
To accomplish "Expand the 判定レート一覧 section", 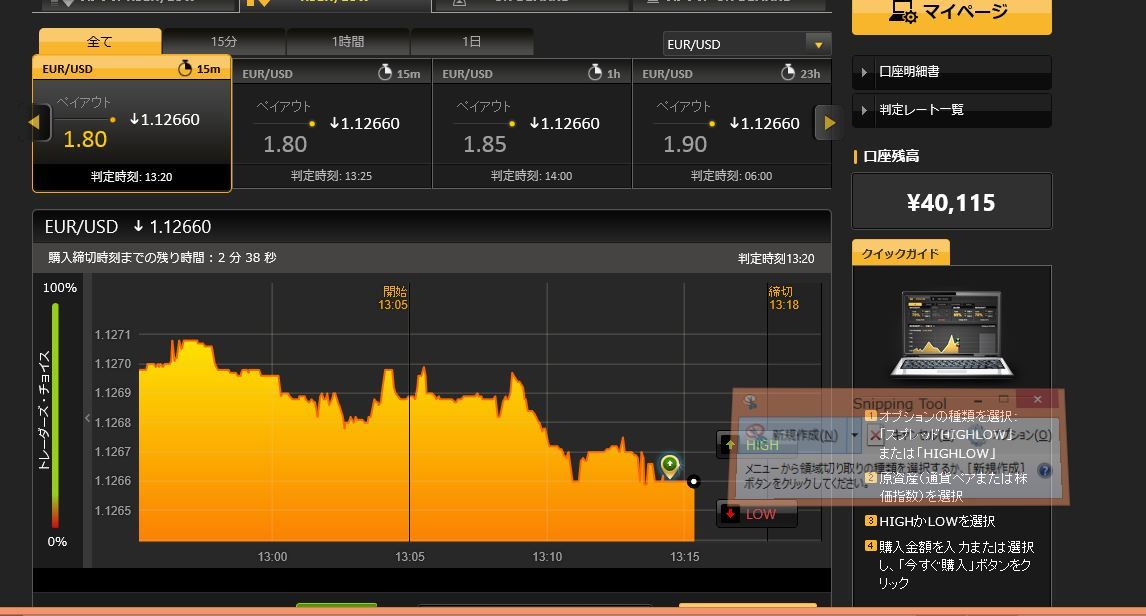I will pos(952,110).
